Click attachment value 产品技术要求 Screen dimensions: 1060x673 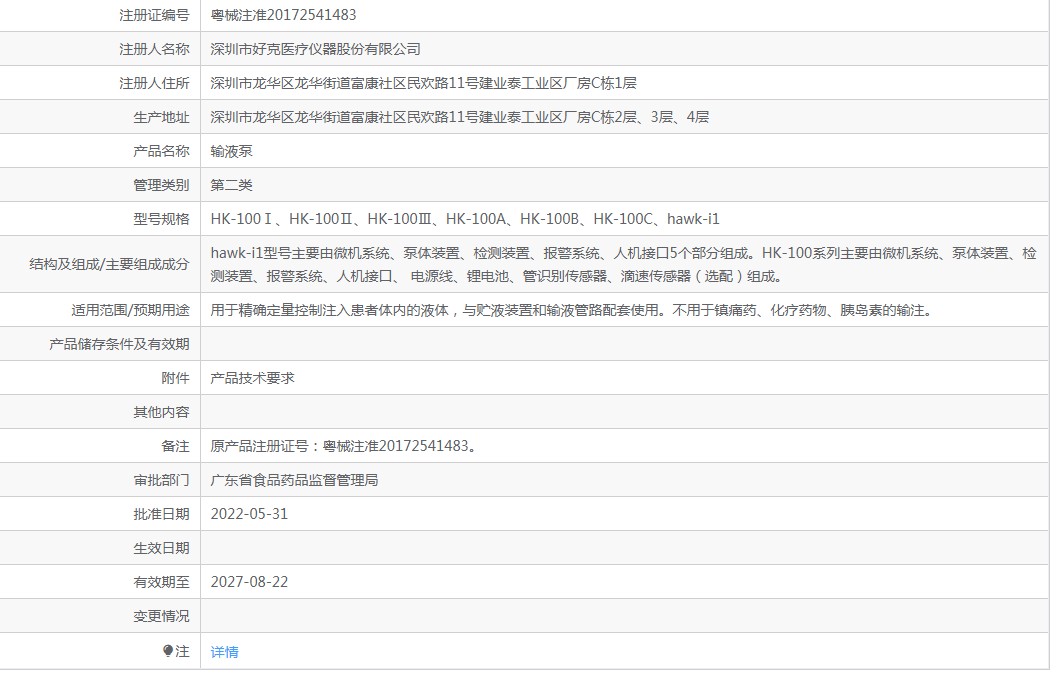[x=252, y=378]
